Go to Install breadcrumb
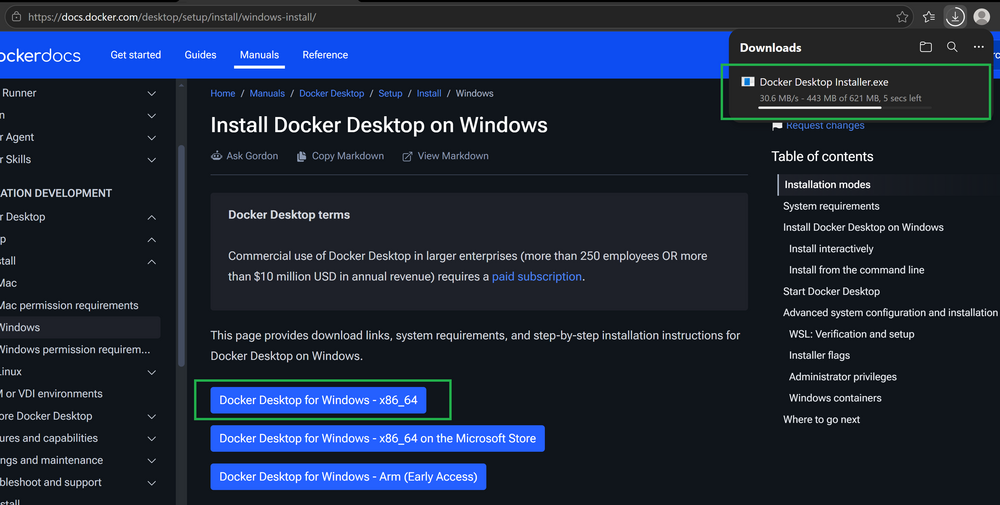Image resolution: width=1000 pixels, height=505 pixels. coord(429,93)
